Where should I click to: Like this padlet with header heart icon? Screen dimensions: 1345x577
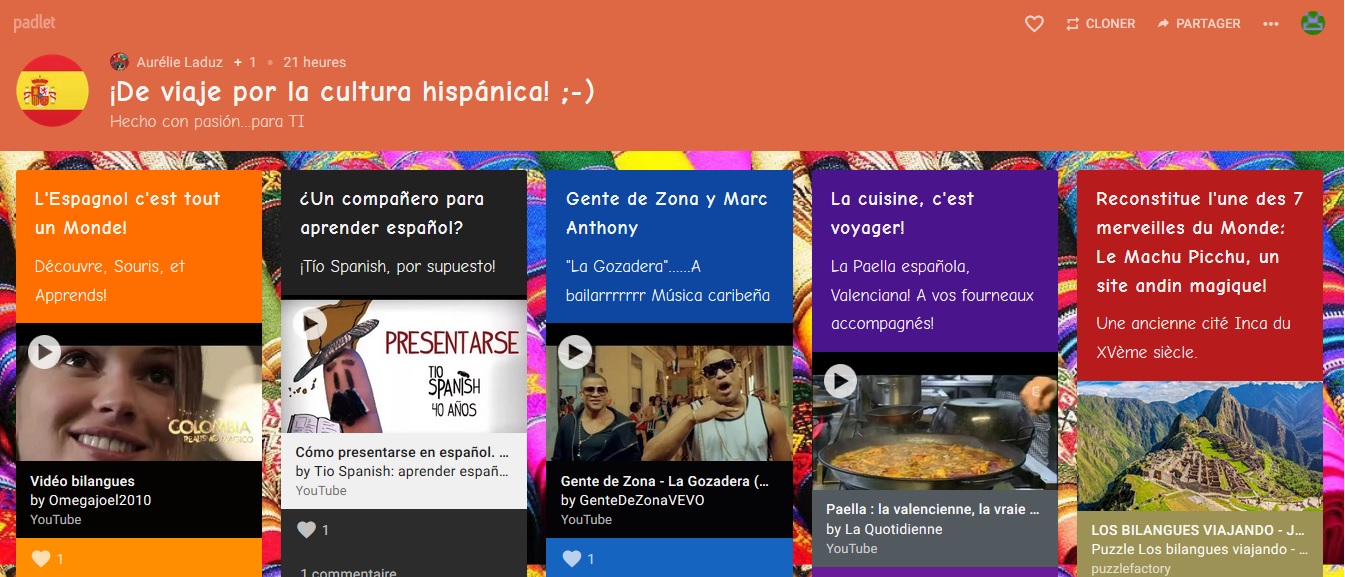pos(1034,23)
